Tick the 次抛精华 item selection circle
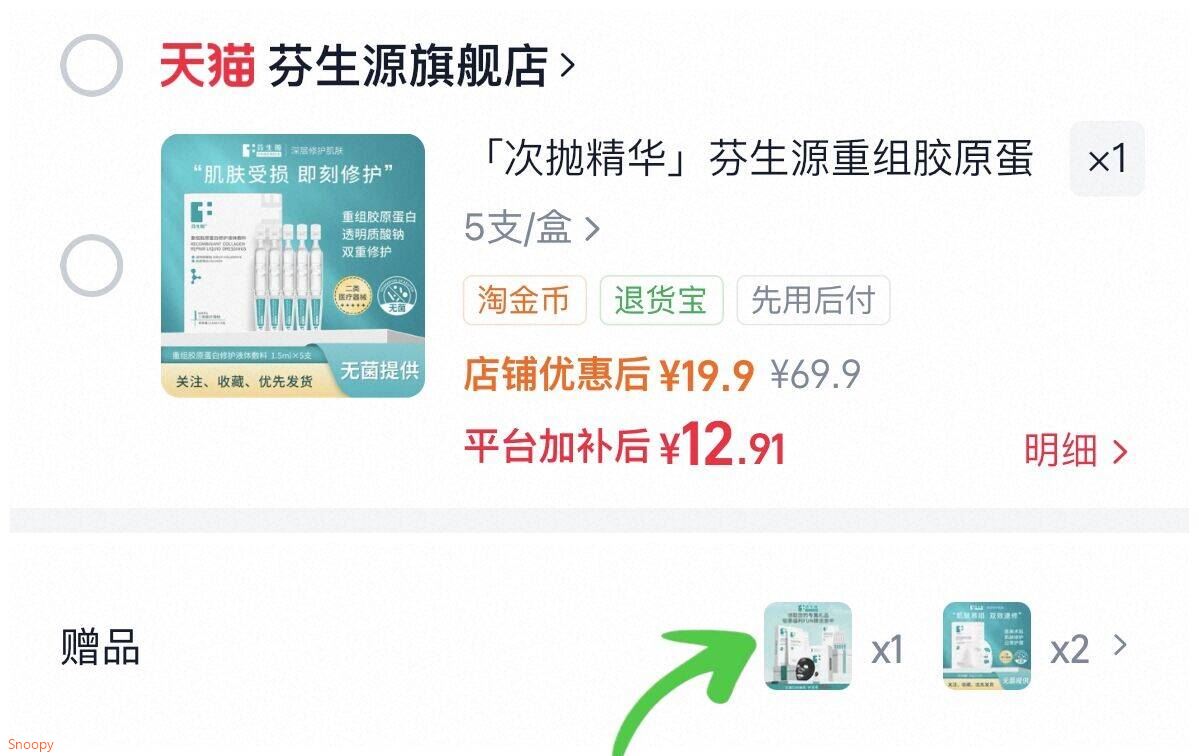The width and height of the screenshot is (1199, 756). (x=92, y=266)
